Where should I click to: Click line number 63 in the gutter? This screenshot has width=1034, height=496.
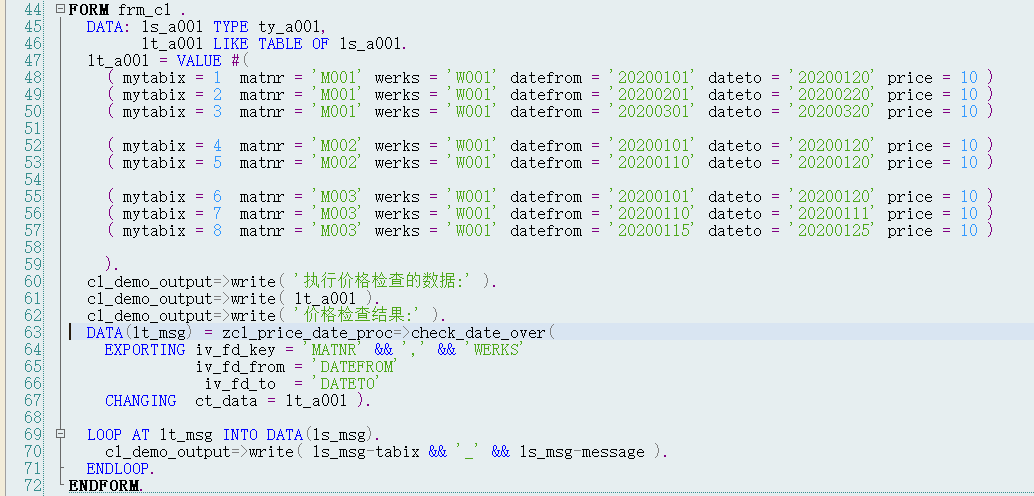(x=33, y=332)
